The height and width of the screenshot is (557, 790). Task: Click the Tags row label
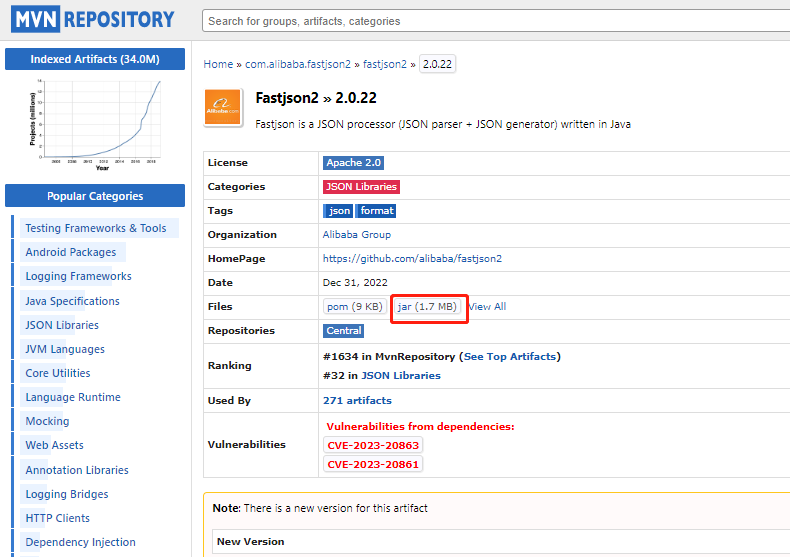(x=220, y=211)
